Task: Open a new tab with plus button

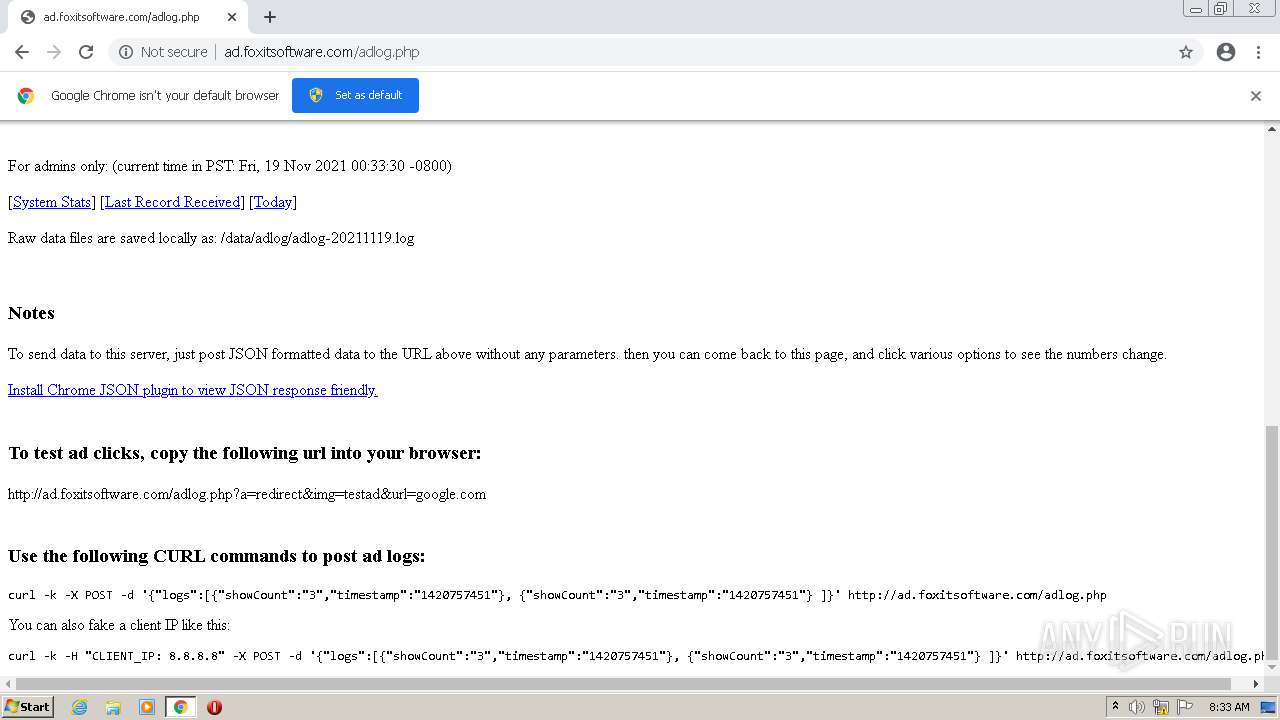Action: [270, 17]
